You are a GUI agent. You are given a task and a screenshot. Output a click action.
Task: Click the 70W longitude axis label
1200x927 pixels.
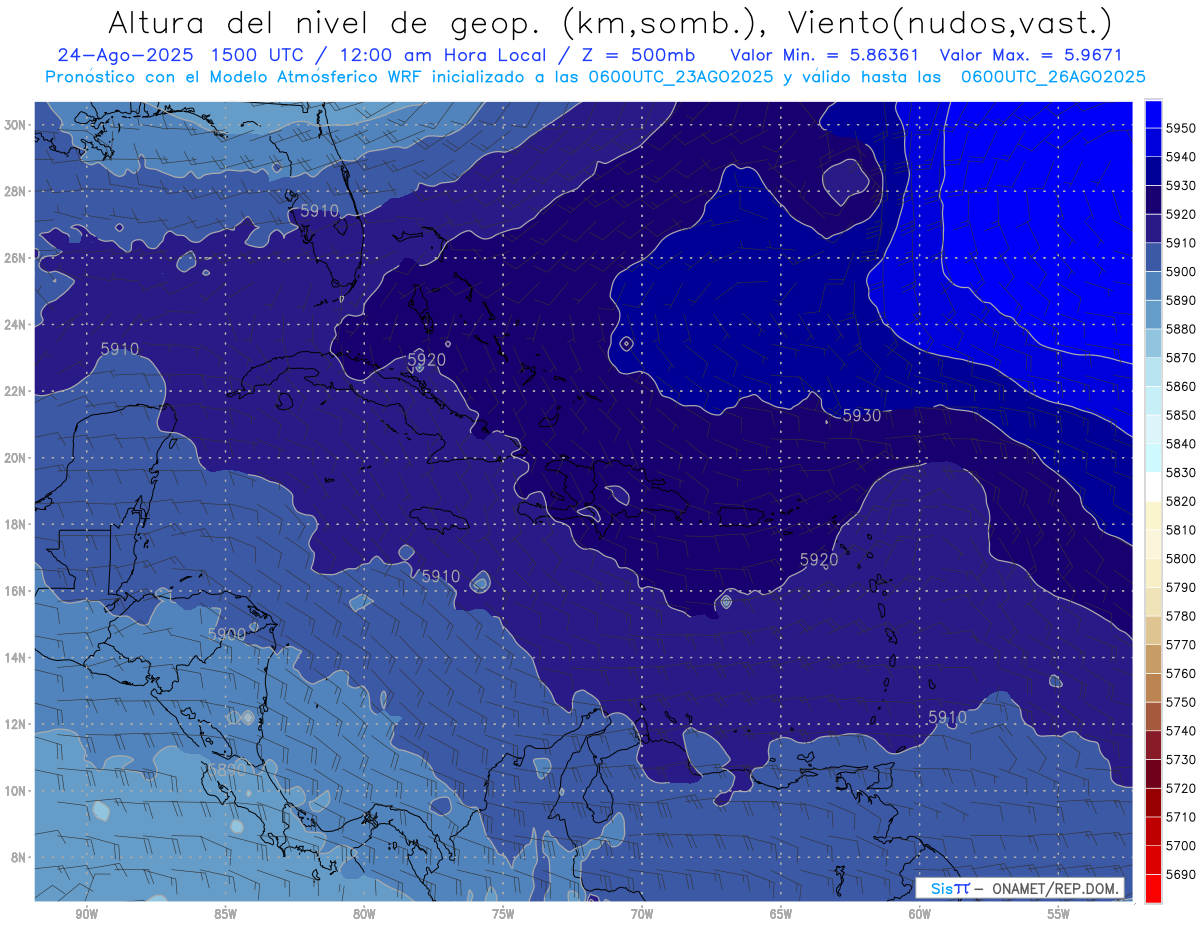pos(642,914)
